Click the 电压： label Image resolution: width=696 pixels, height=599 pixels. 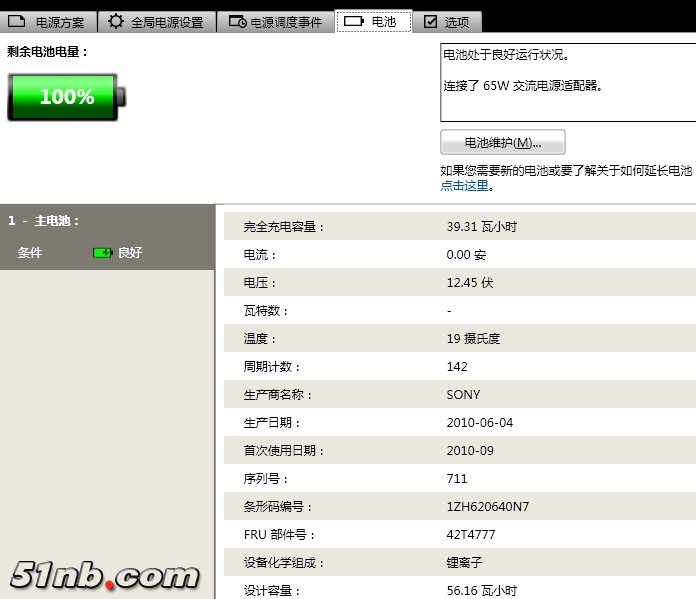[x=260, y=283]
